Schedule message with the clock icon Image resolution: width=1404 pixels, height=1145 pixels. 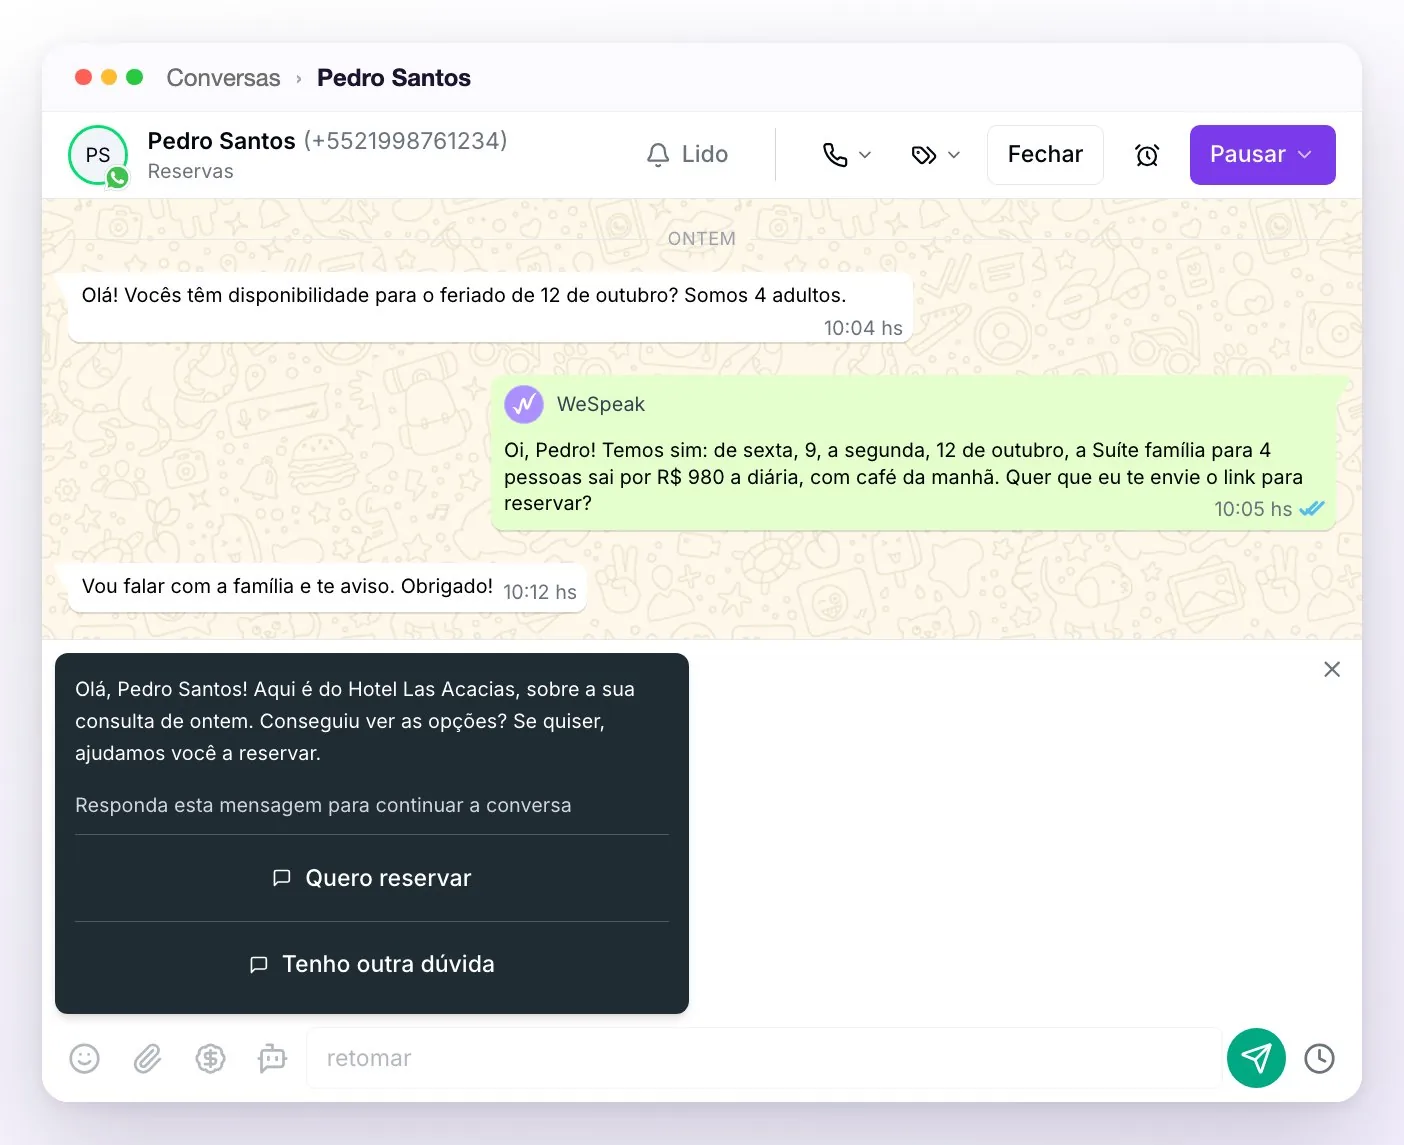tap(1319, 1058)
